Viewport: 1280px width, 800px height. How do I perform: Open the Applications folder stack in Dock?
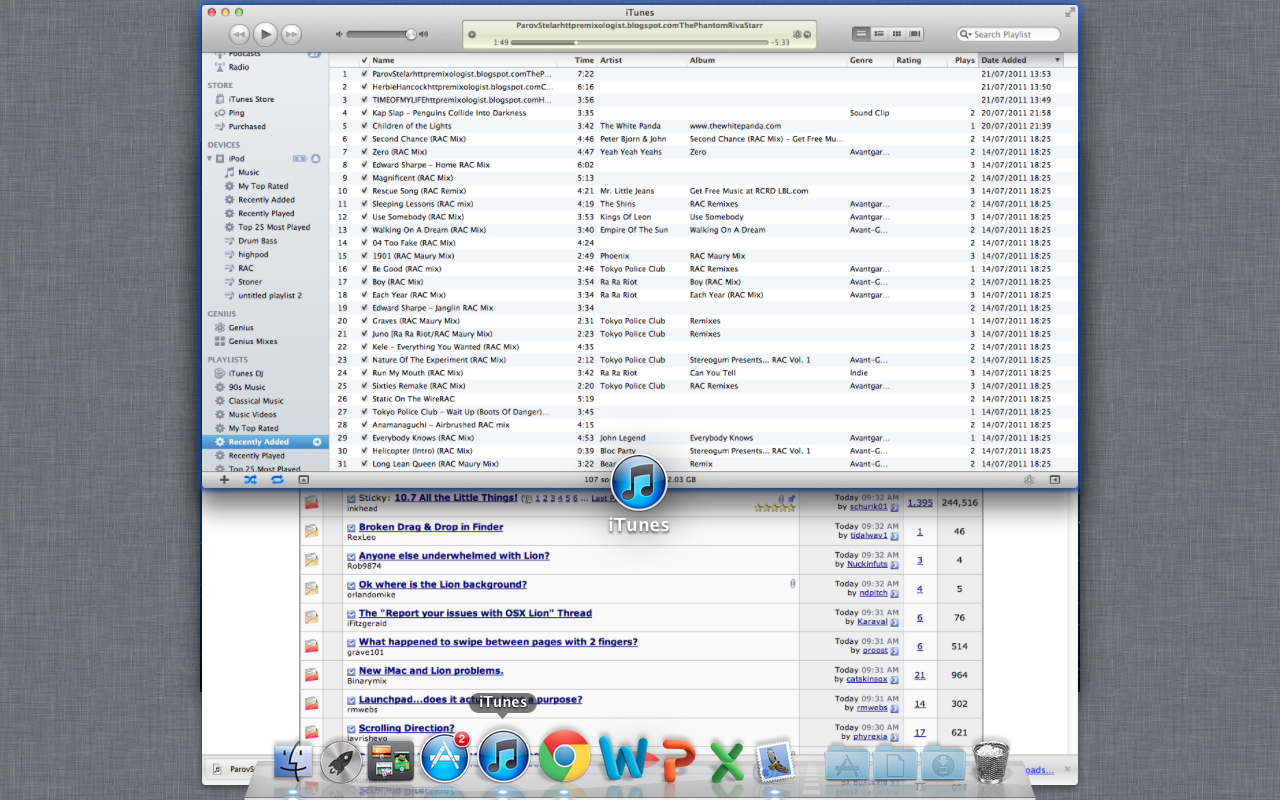(845, 763)
